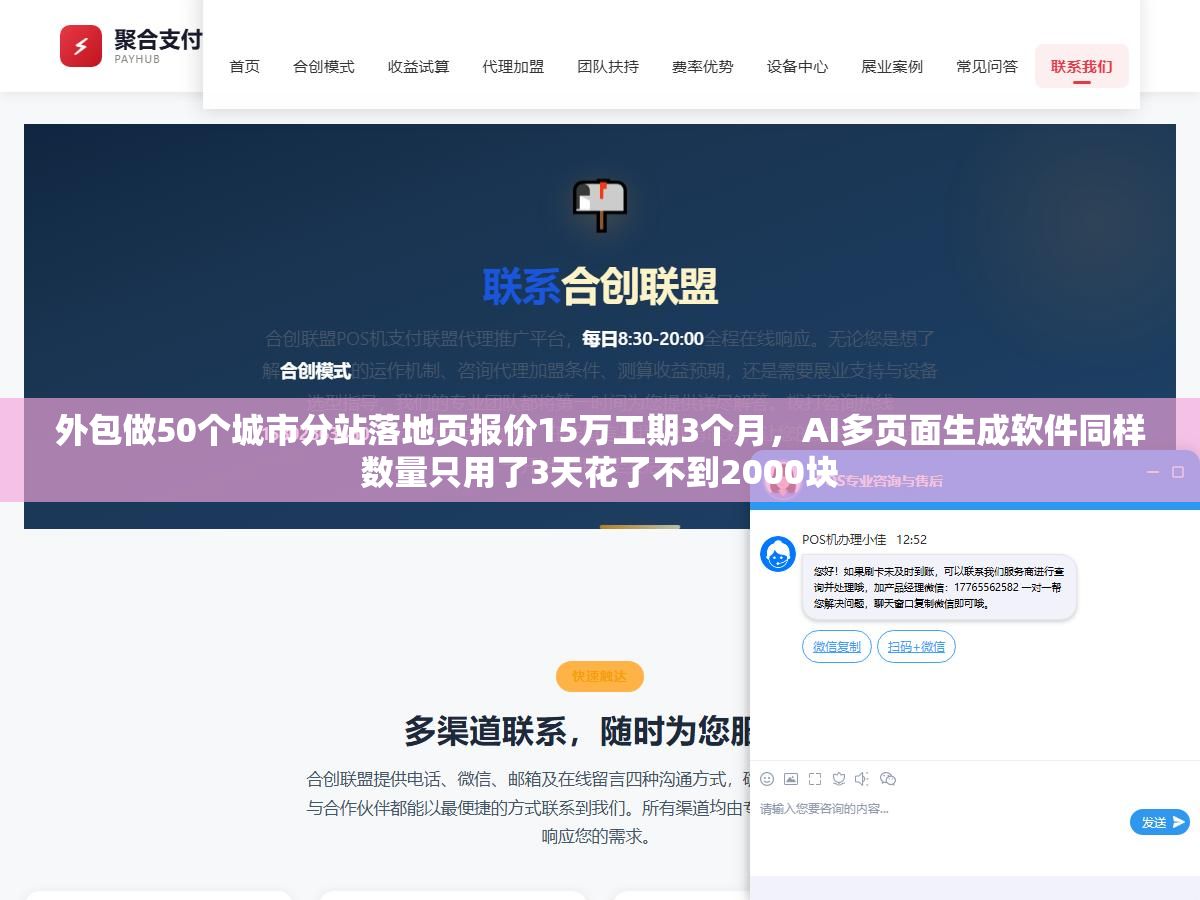Click the 合创模式 white hero text

coord(315,371)
